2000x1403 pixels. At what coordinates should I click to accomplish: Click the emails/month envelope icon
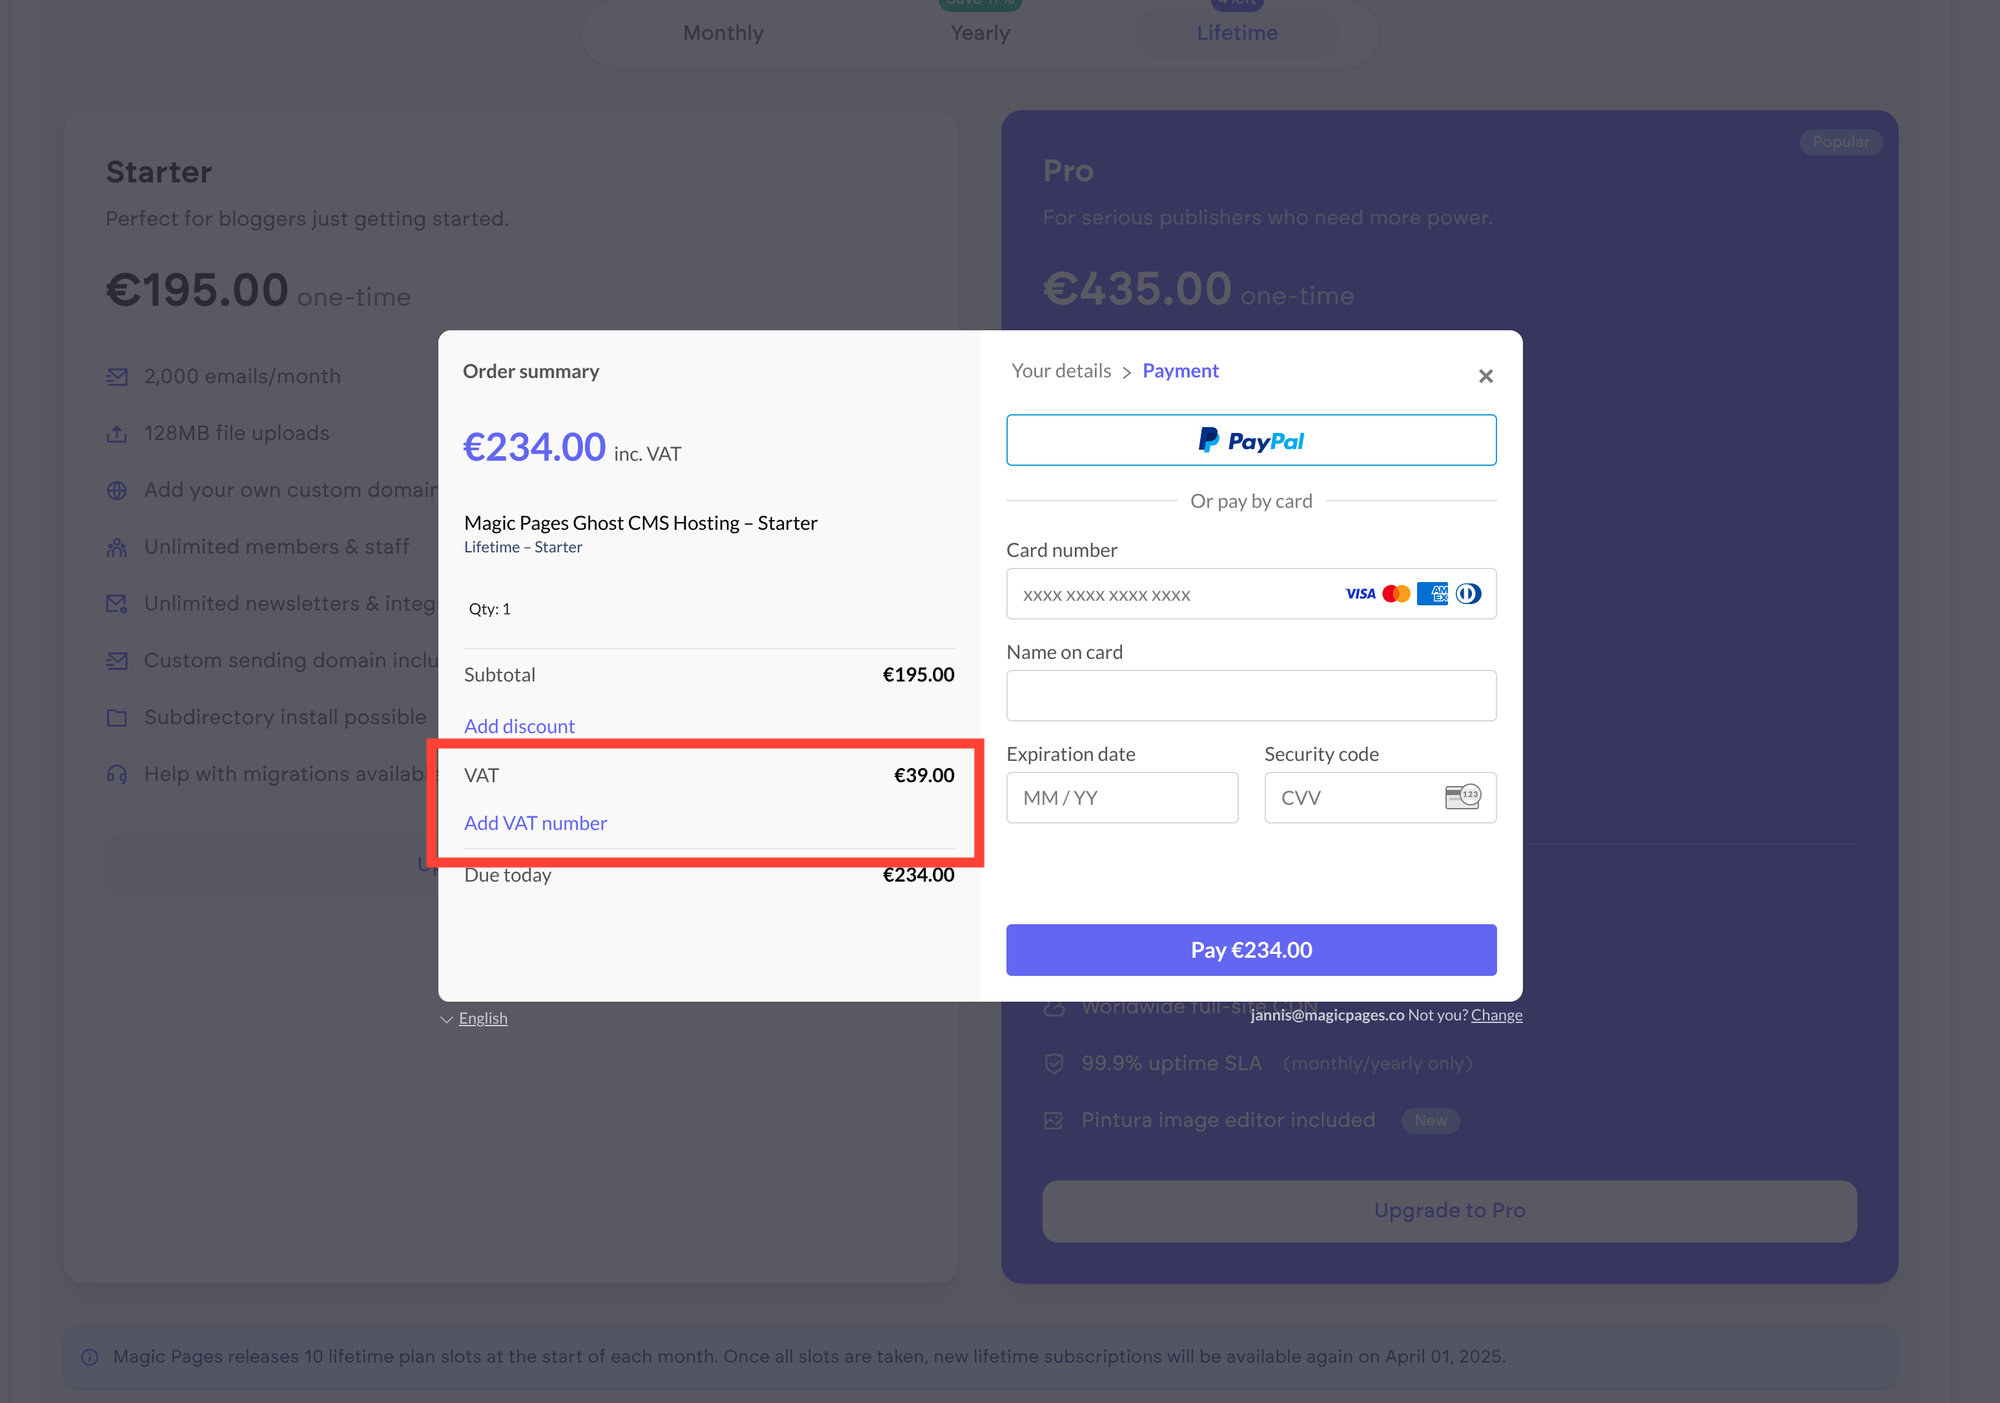click(x=117, y=377)
